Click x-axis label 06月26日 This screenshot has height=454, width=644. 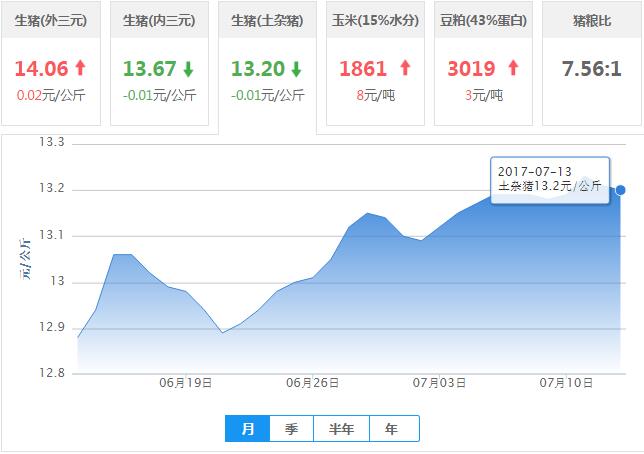[313, 383]
